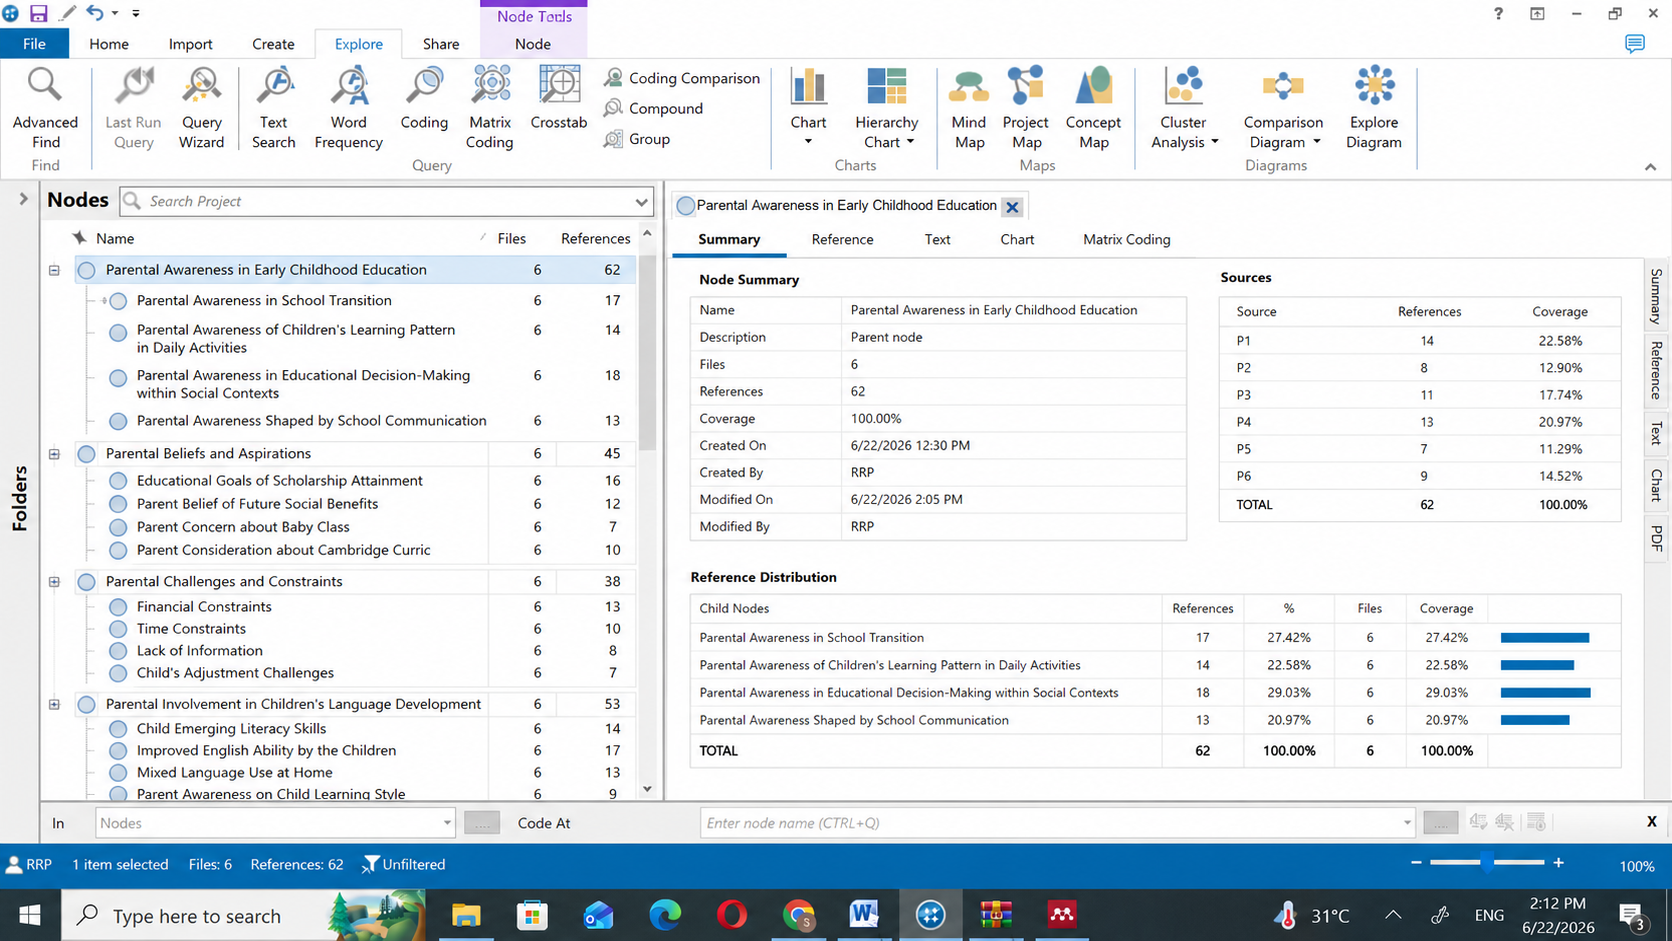The width and height of the screenshot is (1672, 941).
Task: Click the Enter node name field
Action: click(1057, 823)
